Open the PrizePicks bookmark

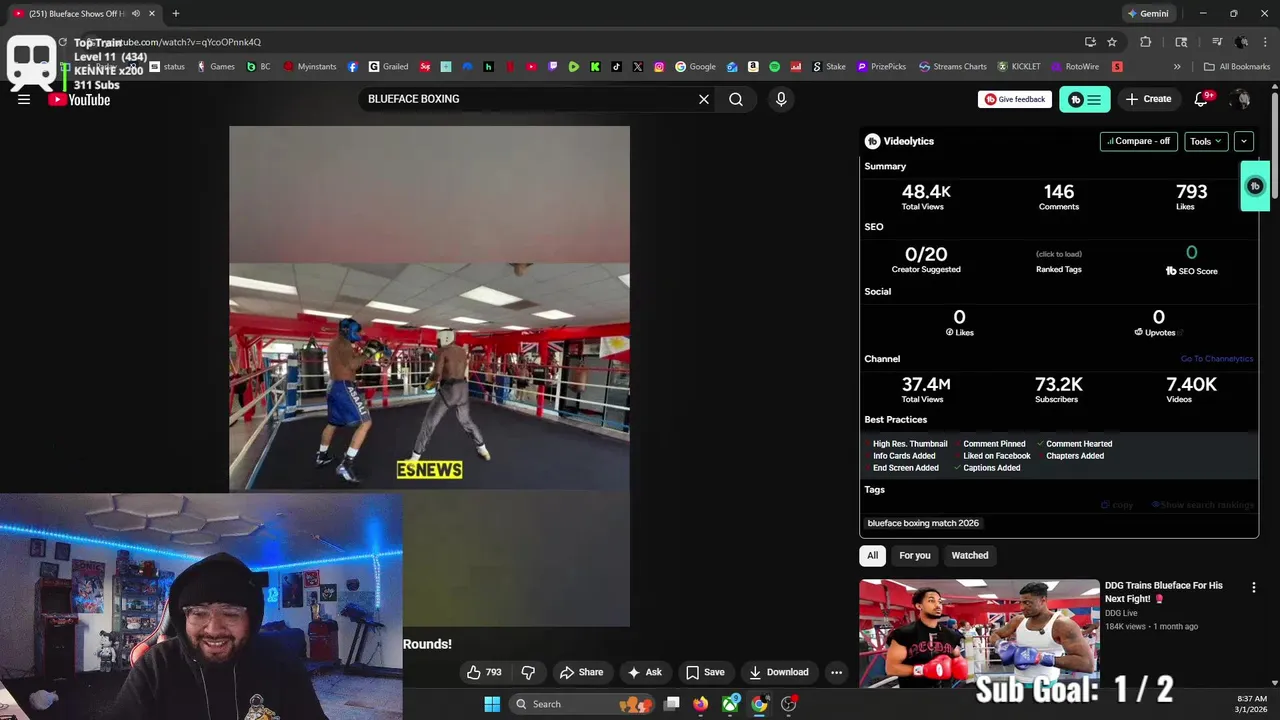pyautogui.click(x=880, y=67)
